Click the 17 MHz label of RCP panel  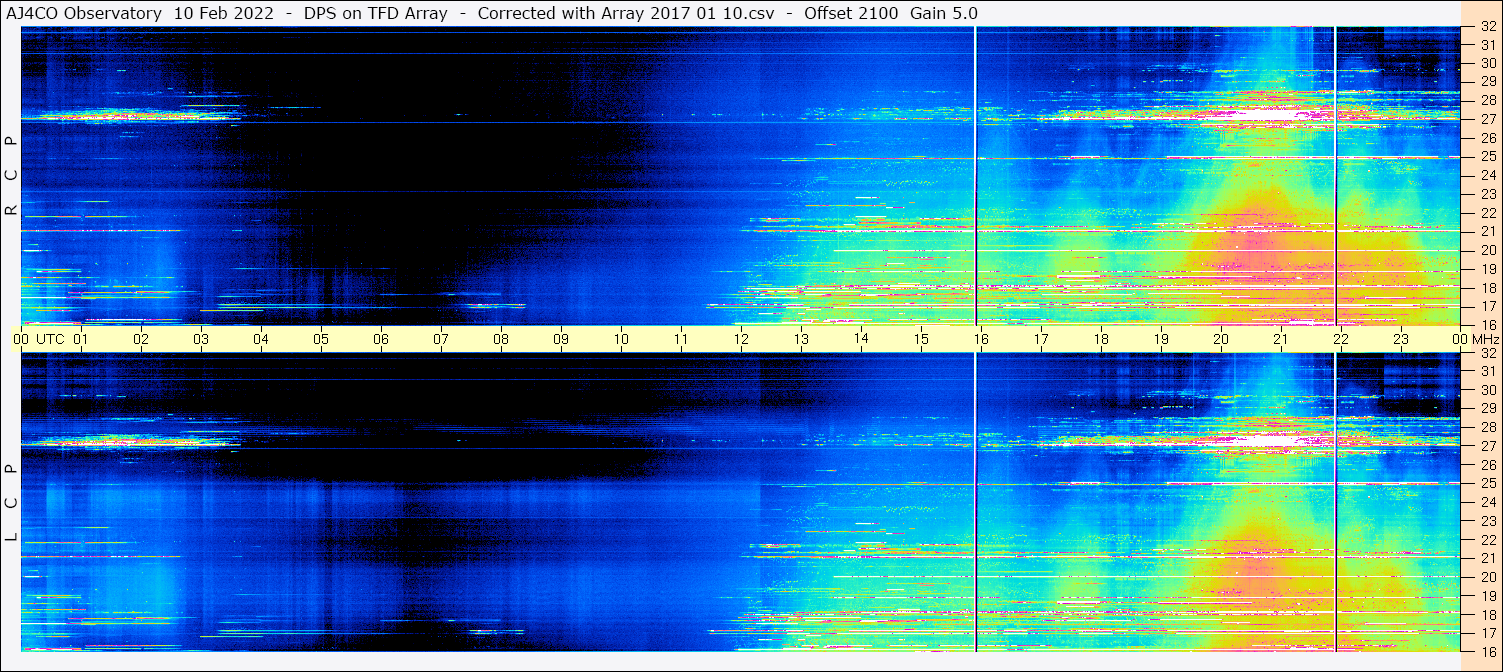(1487, 306)
